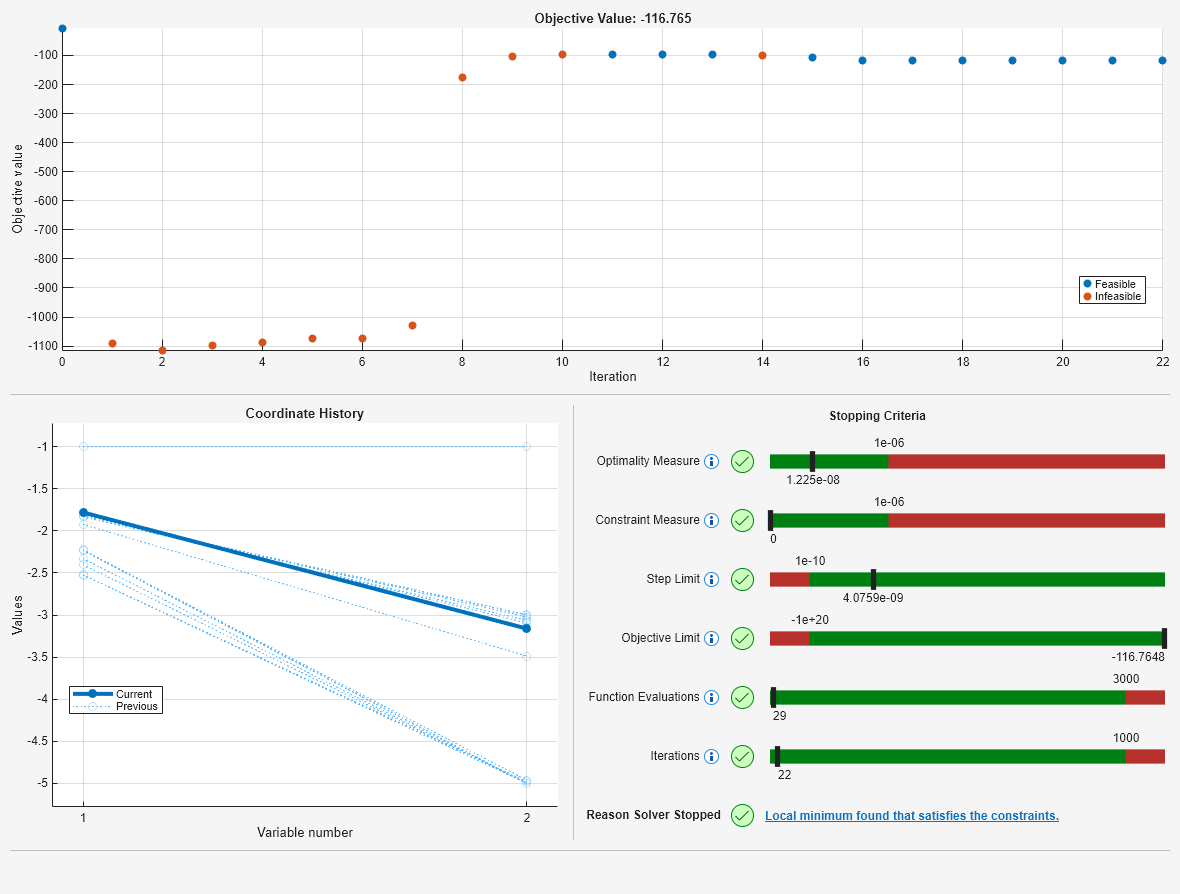Screen dimensions: 1180x894
Task: Click the green check next to Optimality Measure
Action: pos(742,462)
